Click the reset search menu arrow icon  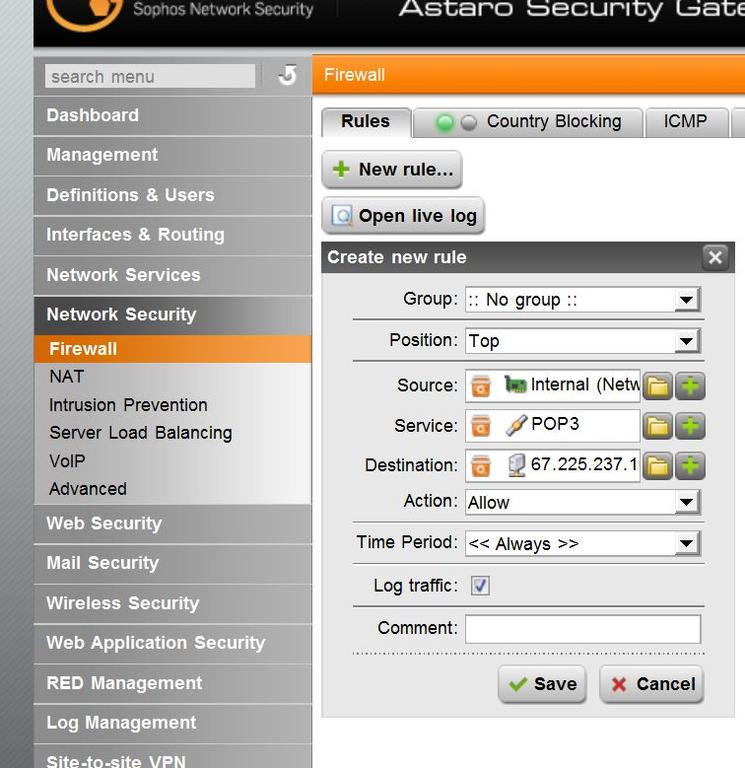288,75
